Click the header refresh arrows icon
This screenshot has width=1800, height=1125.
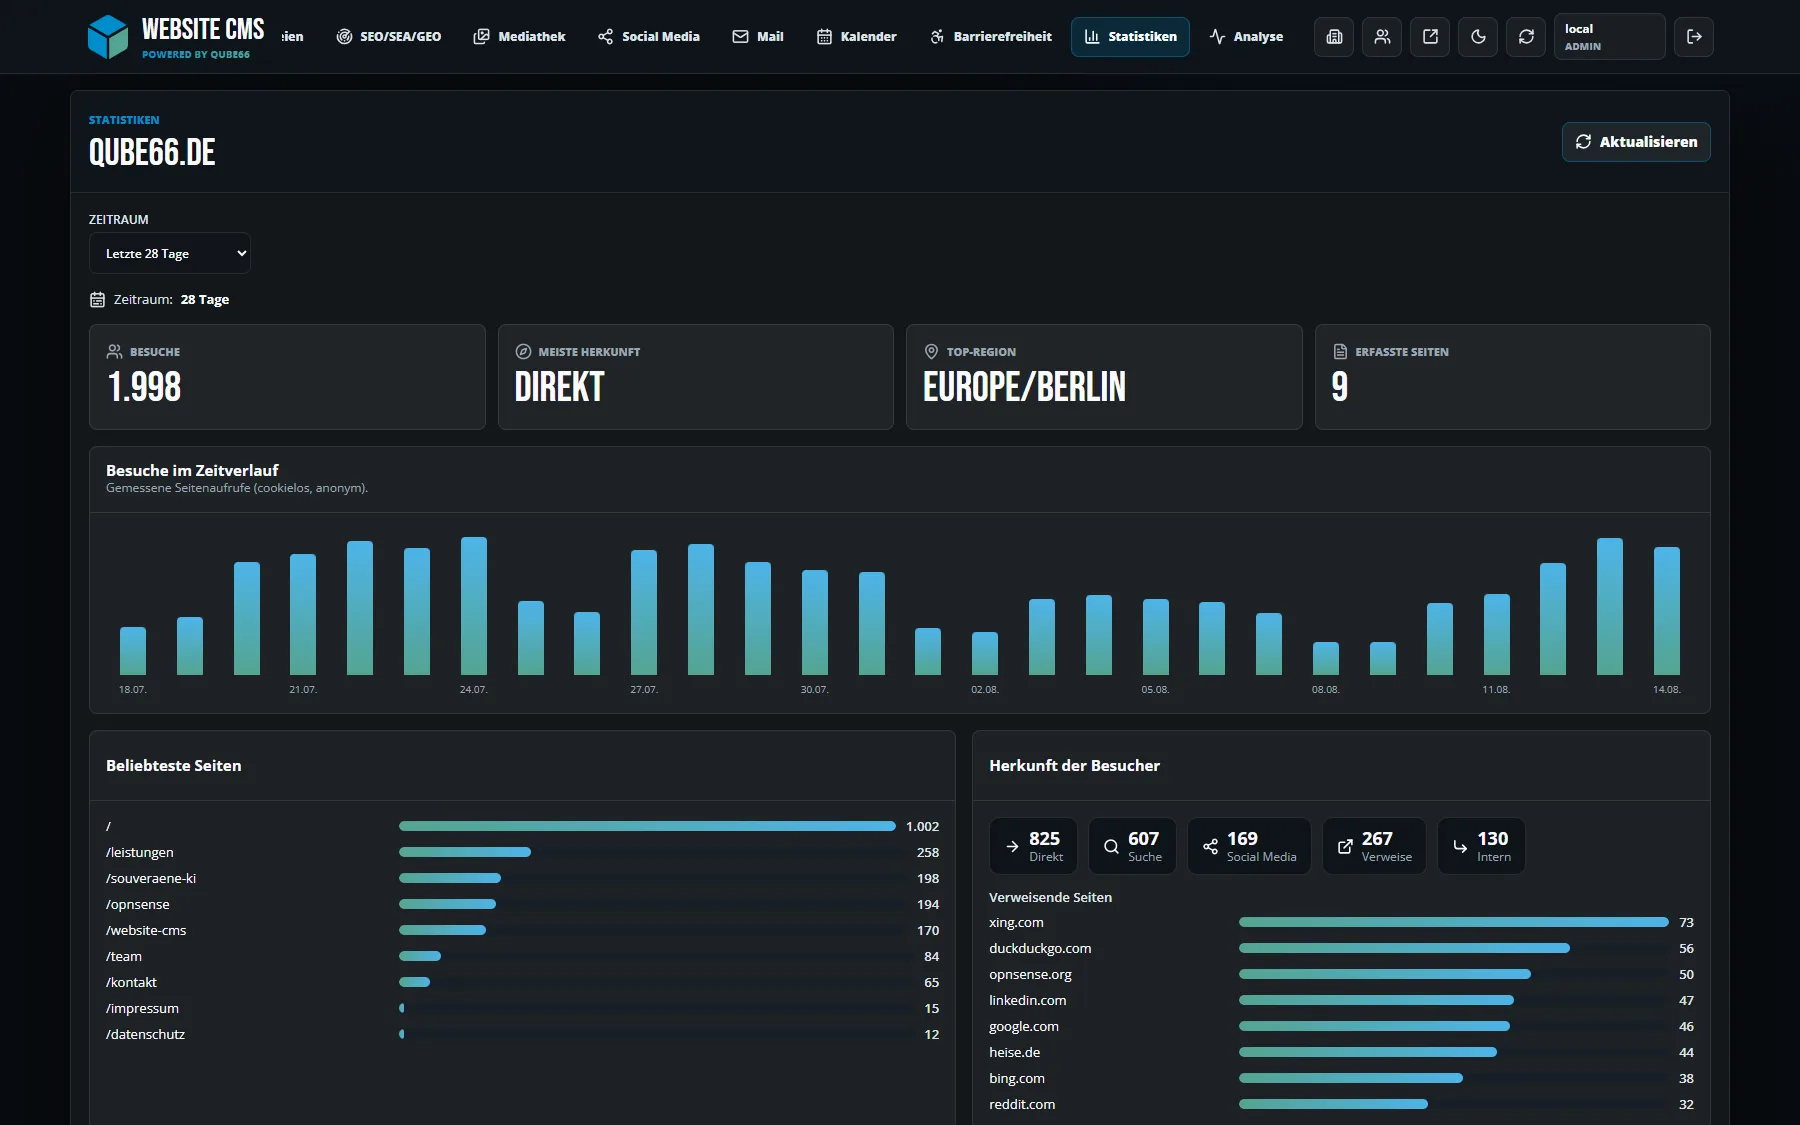pos(1526,37)
